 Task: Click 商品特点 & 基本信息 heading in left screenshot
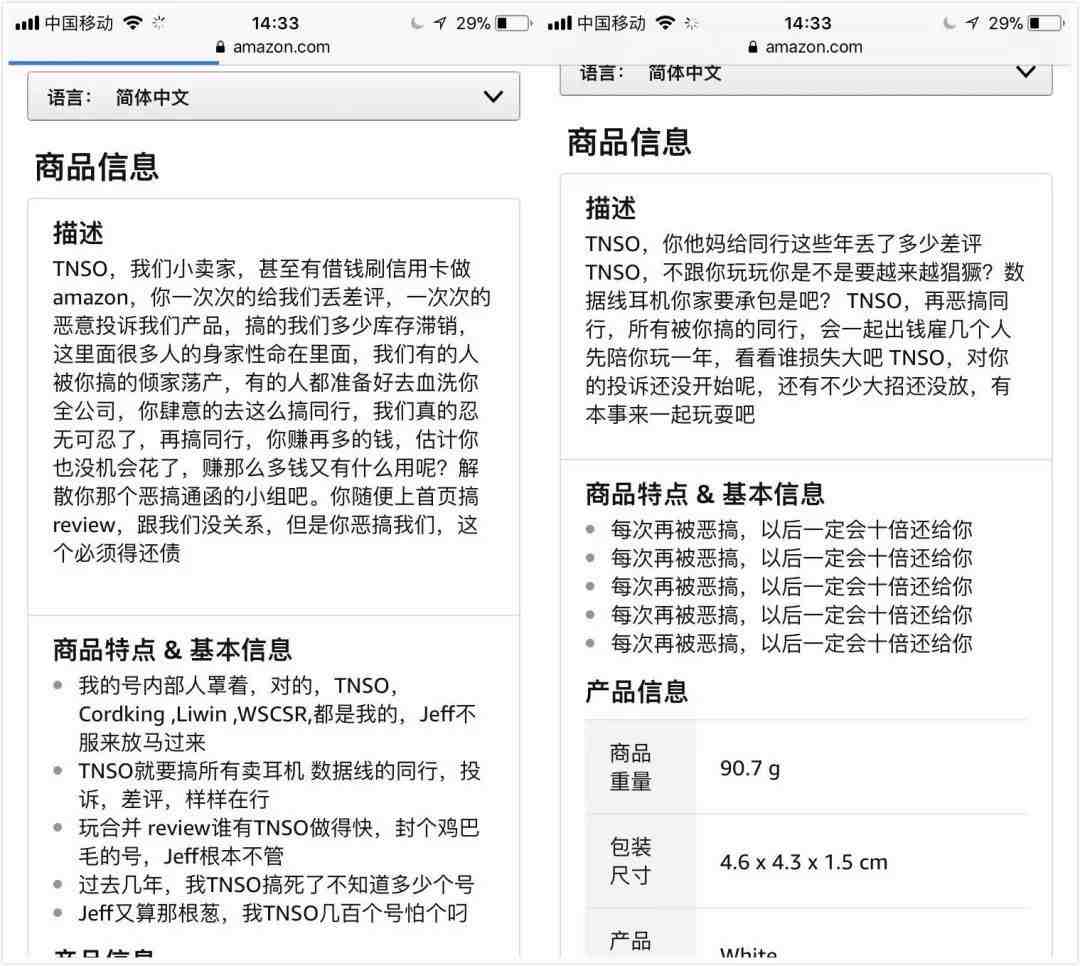[173, 650]
